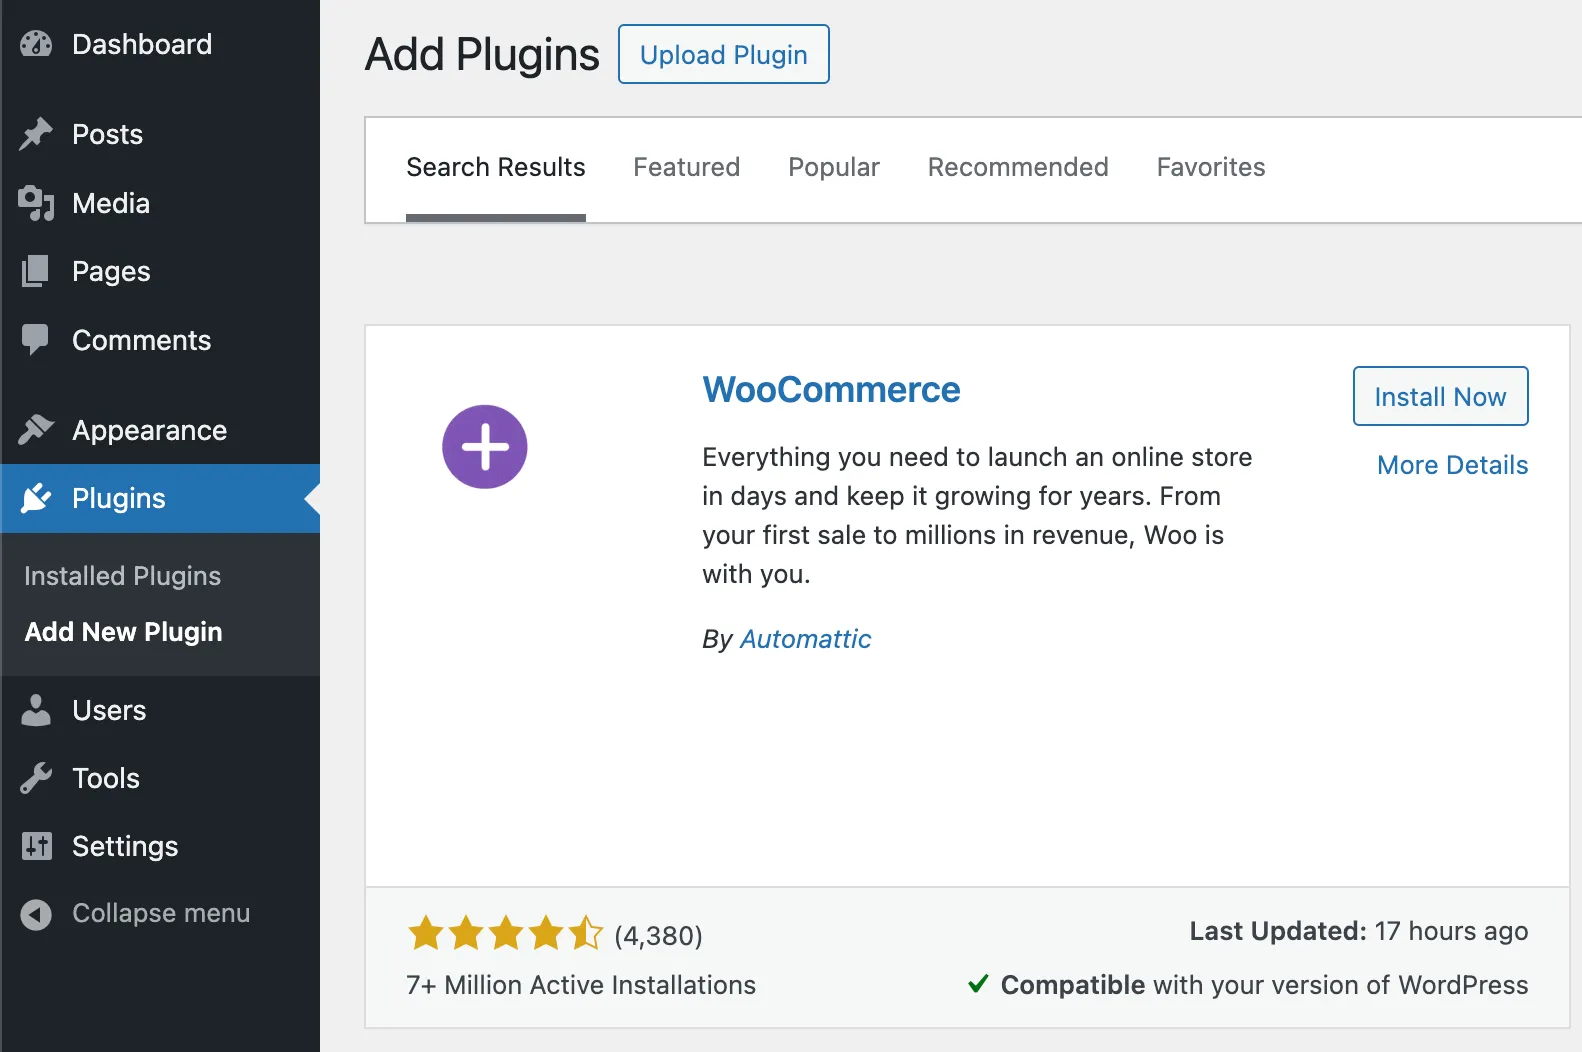The image size is (1582, 1052).
Task: Switch to the Recommended tab
Action: (x=1018, y=167)
